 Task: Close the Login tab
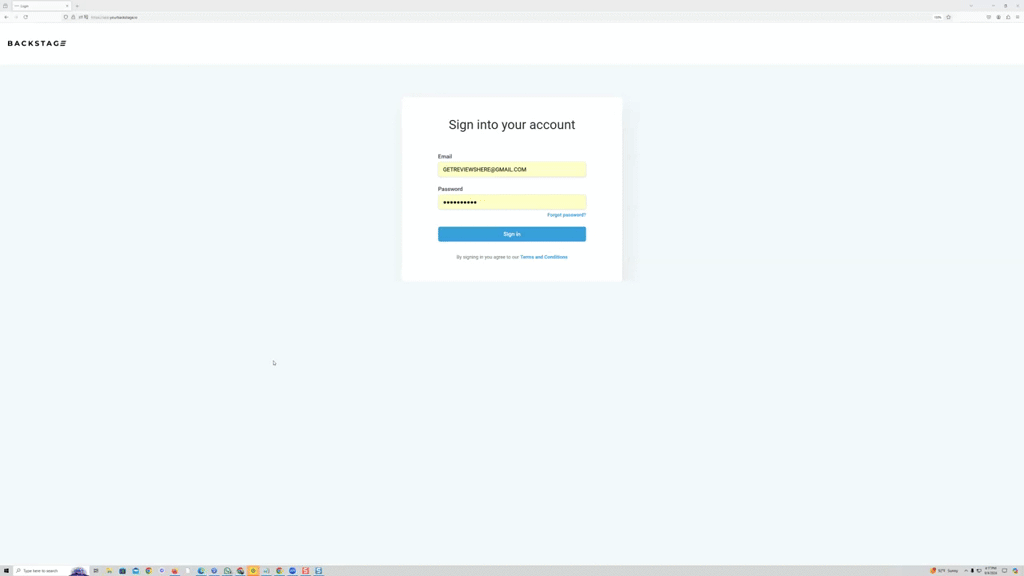[x=67, y=6]
